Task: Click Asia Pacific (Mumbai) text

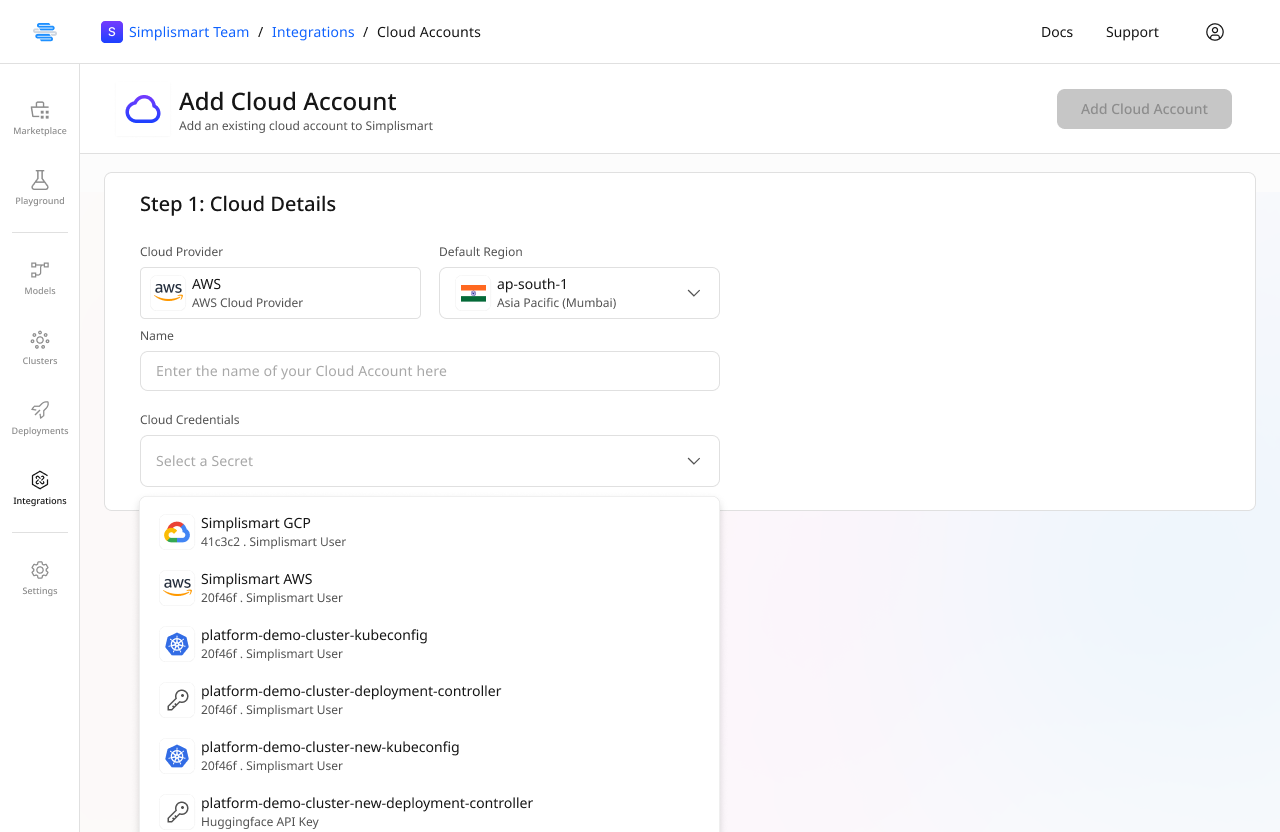Action: click(x=556, y=303)
